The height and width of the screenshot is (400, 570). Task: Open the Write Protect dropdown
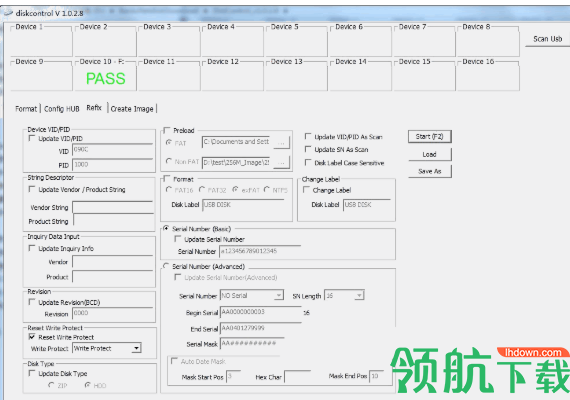[136, 348]
